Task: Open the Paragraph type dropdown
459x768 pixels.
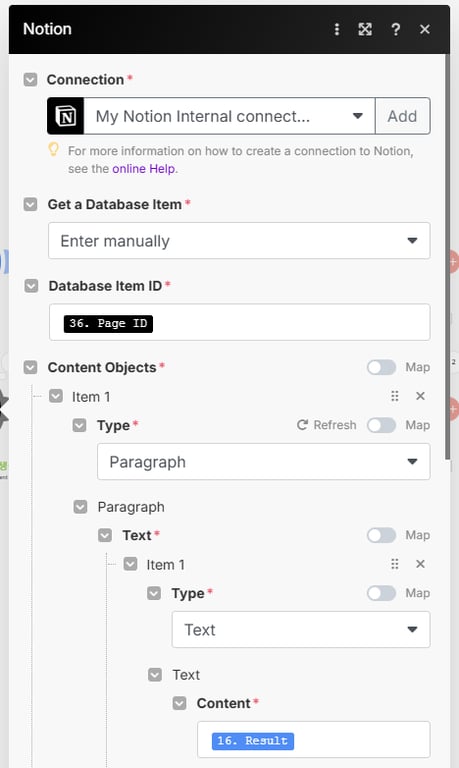Action: (x=264, y=461)
